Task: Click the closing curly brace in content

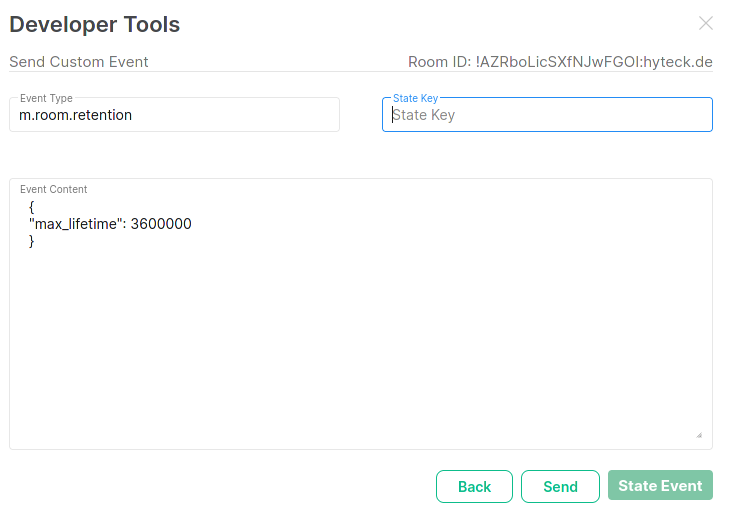Action: (x=32, y=241)
